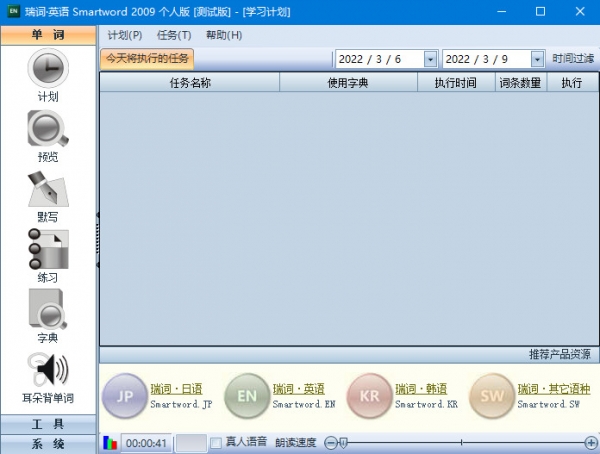Open the 瑞词·英语 link
Viewport: 600px width, 454px height.
point(298,389)
